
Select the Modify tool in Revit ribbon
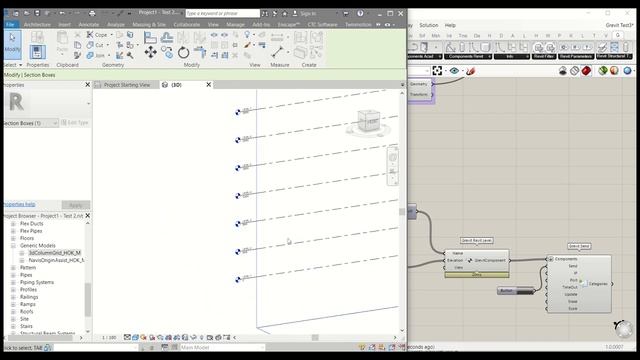click(x=12, y=44)
